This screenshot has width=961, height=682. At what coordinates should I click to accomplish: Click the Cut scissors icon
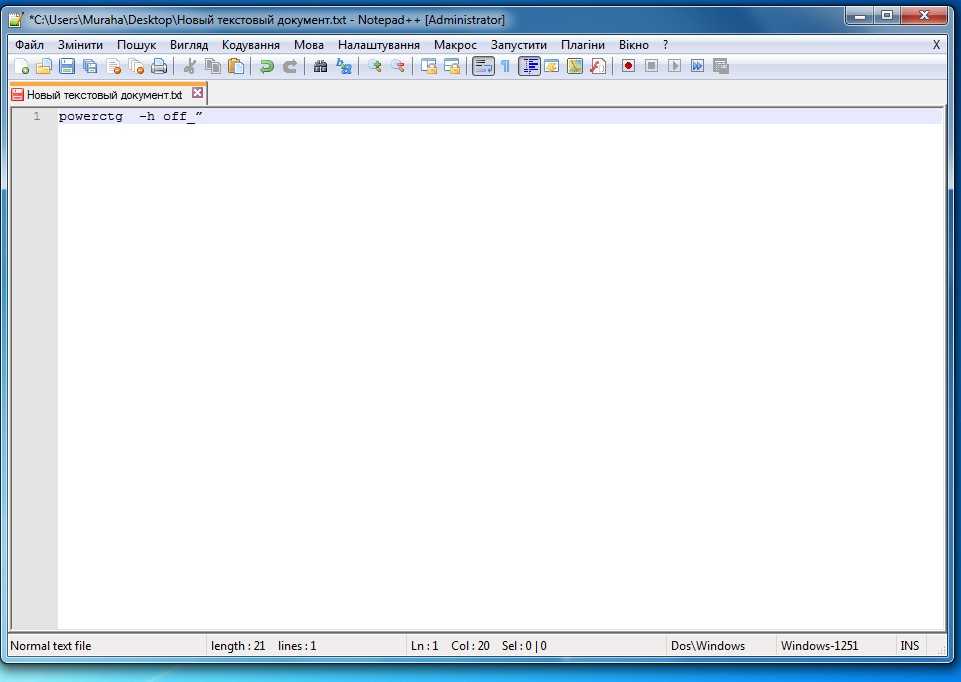(x=189, y=66)
